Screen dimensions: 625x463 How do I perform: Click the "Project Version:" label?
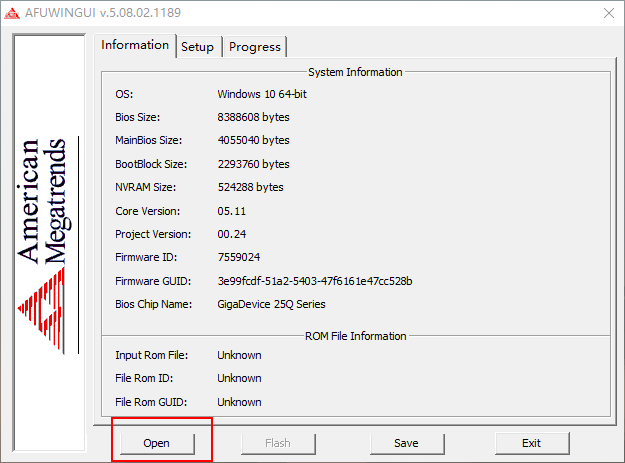click(x=153, y=234)
